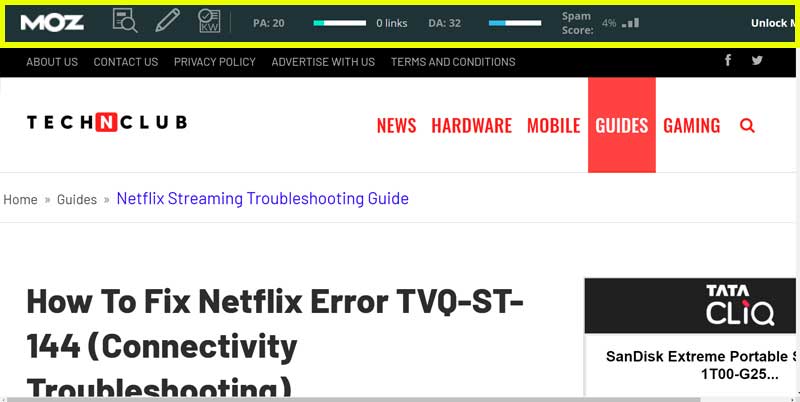Open the MozBar keyword KW icon
Screen dimensions: 800x402
point(209,21)
